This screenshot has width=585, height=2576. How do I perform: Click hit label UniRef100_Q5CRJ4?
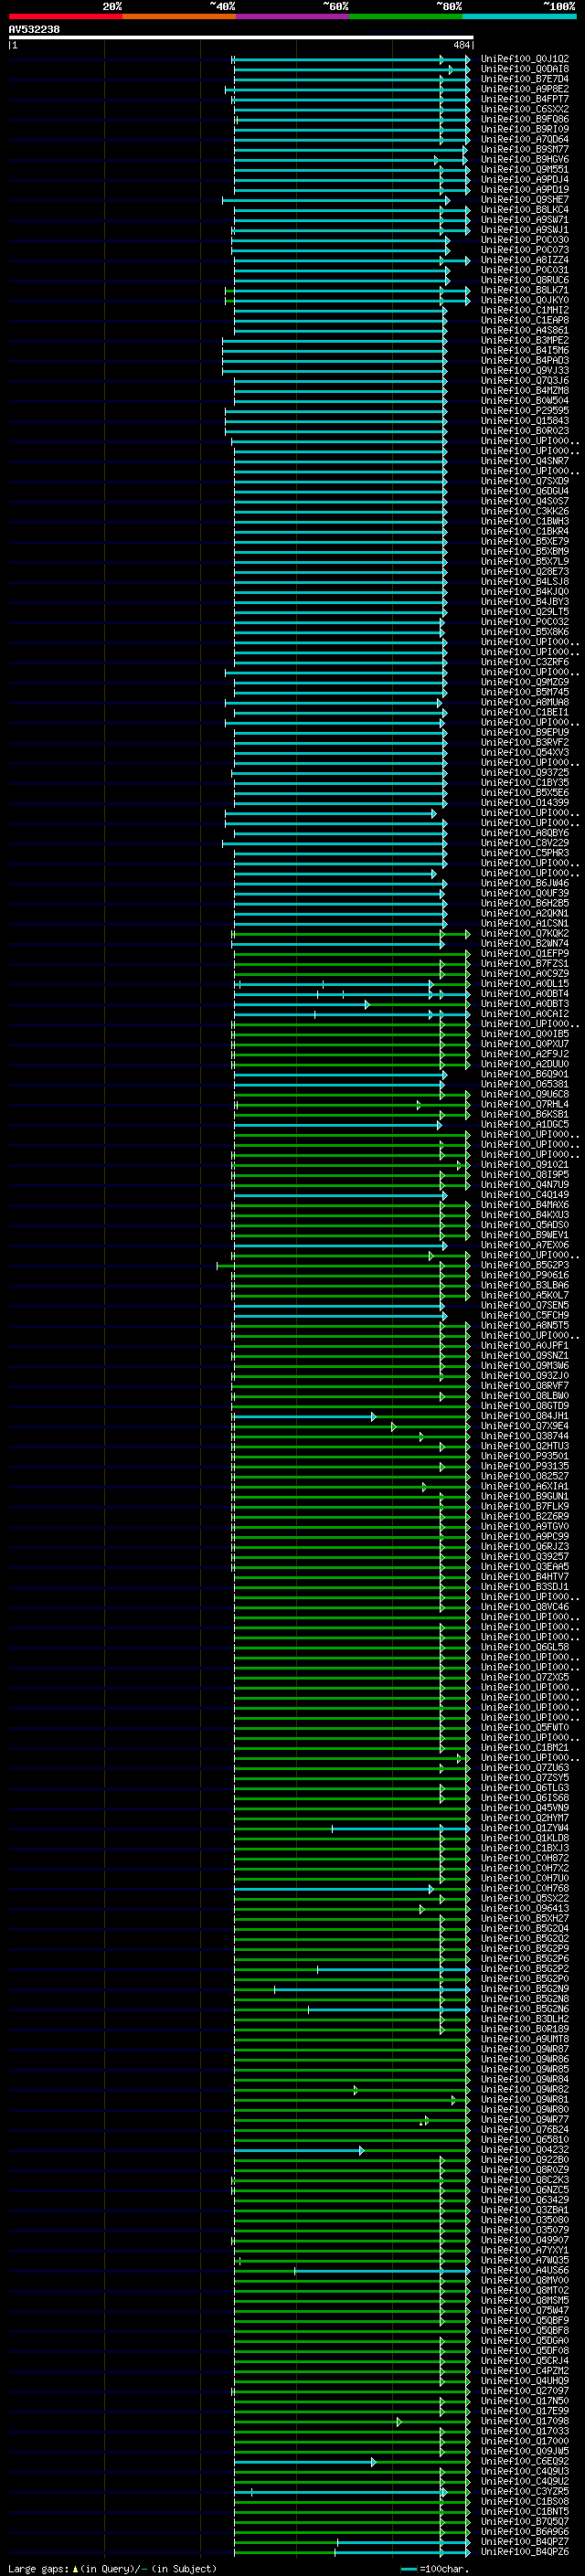525,2360
